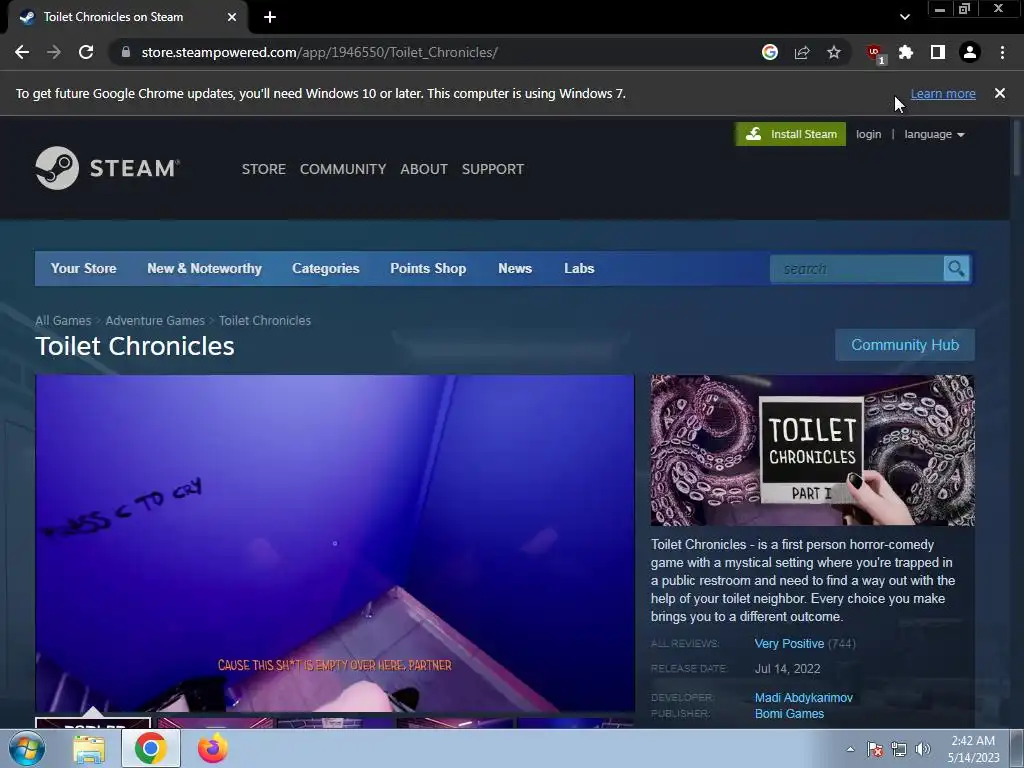Close the Toilet Chronicles on Steam tab

[232, 17]
